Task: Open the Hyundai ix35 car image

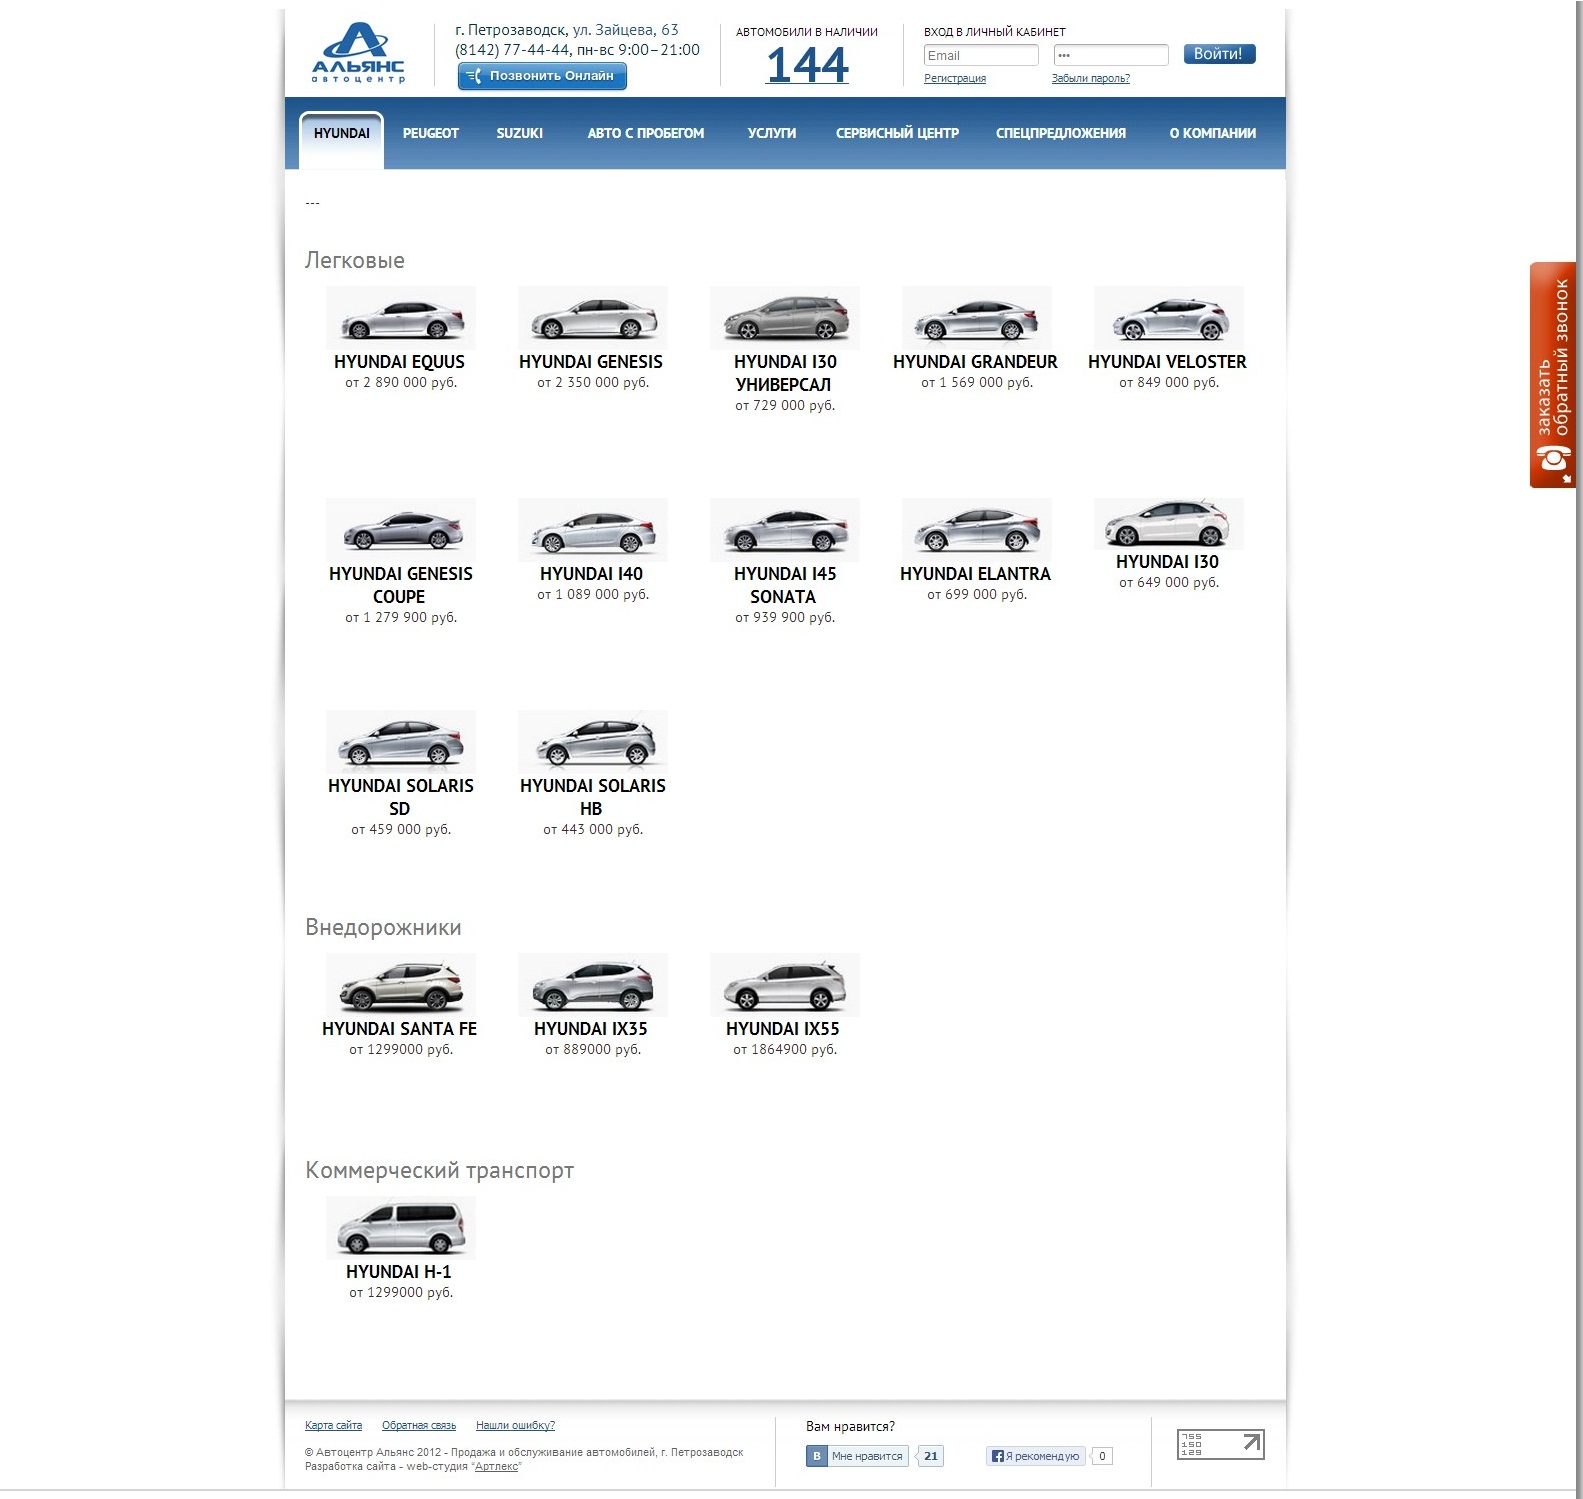Action: pos(593,985)
